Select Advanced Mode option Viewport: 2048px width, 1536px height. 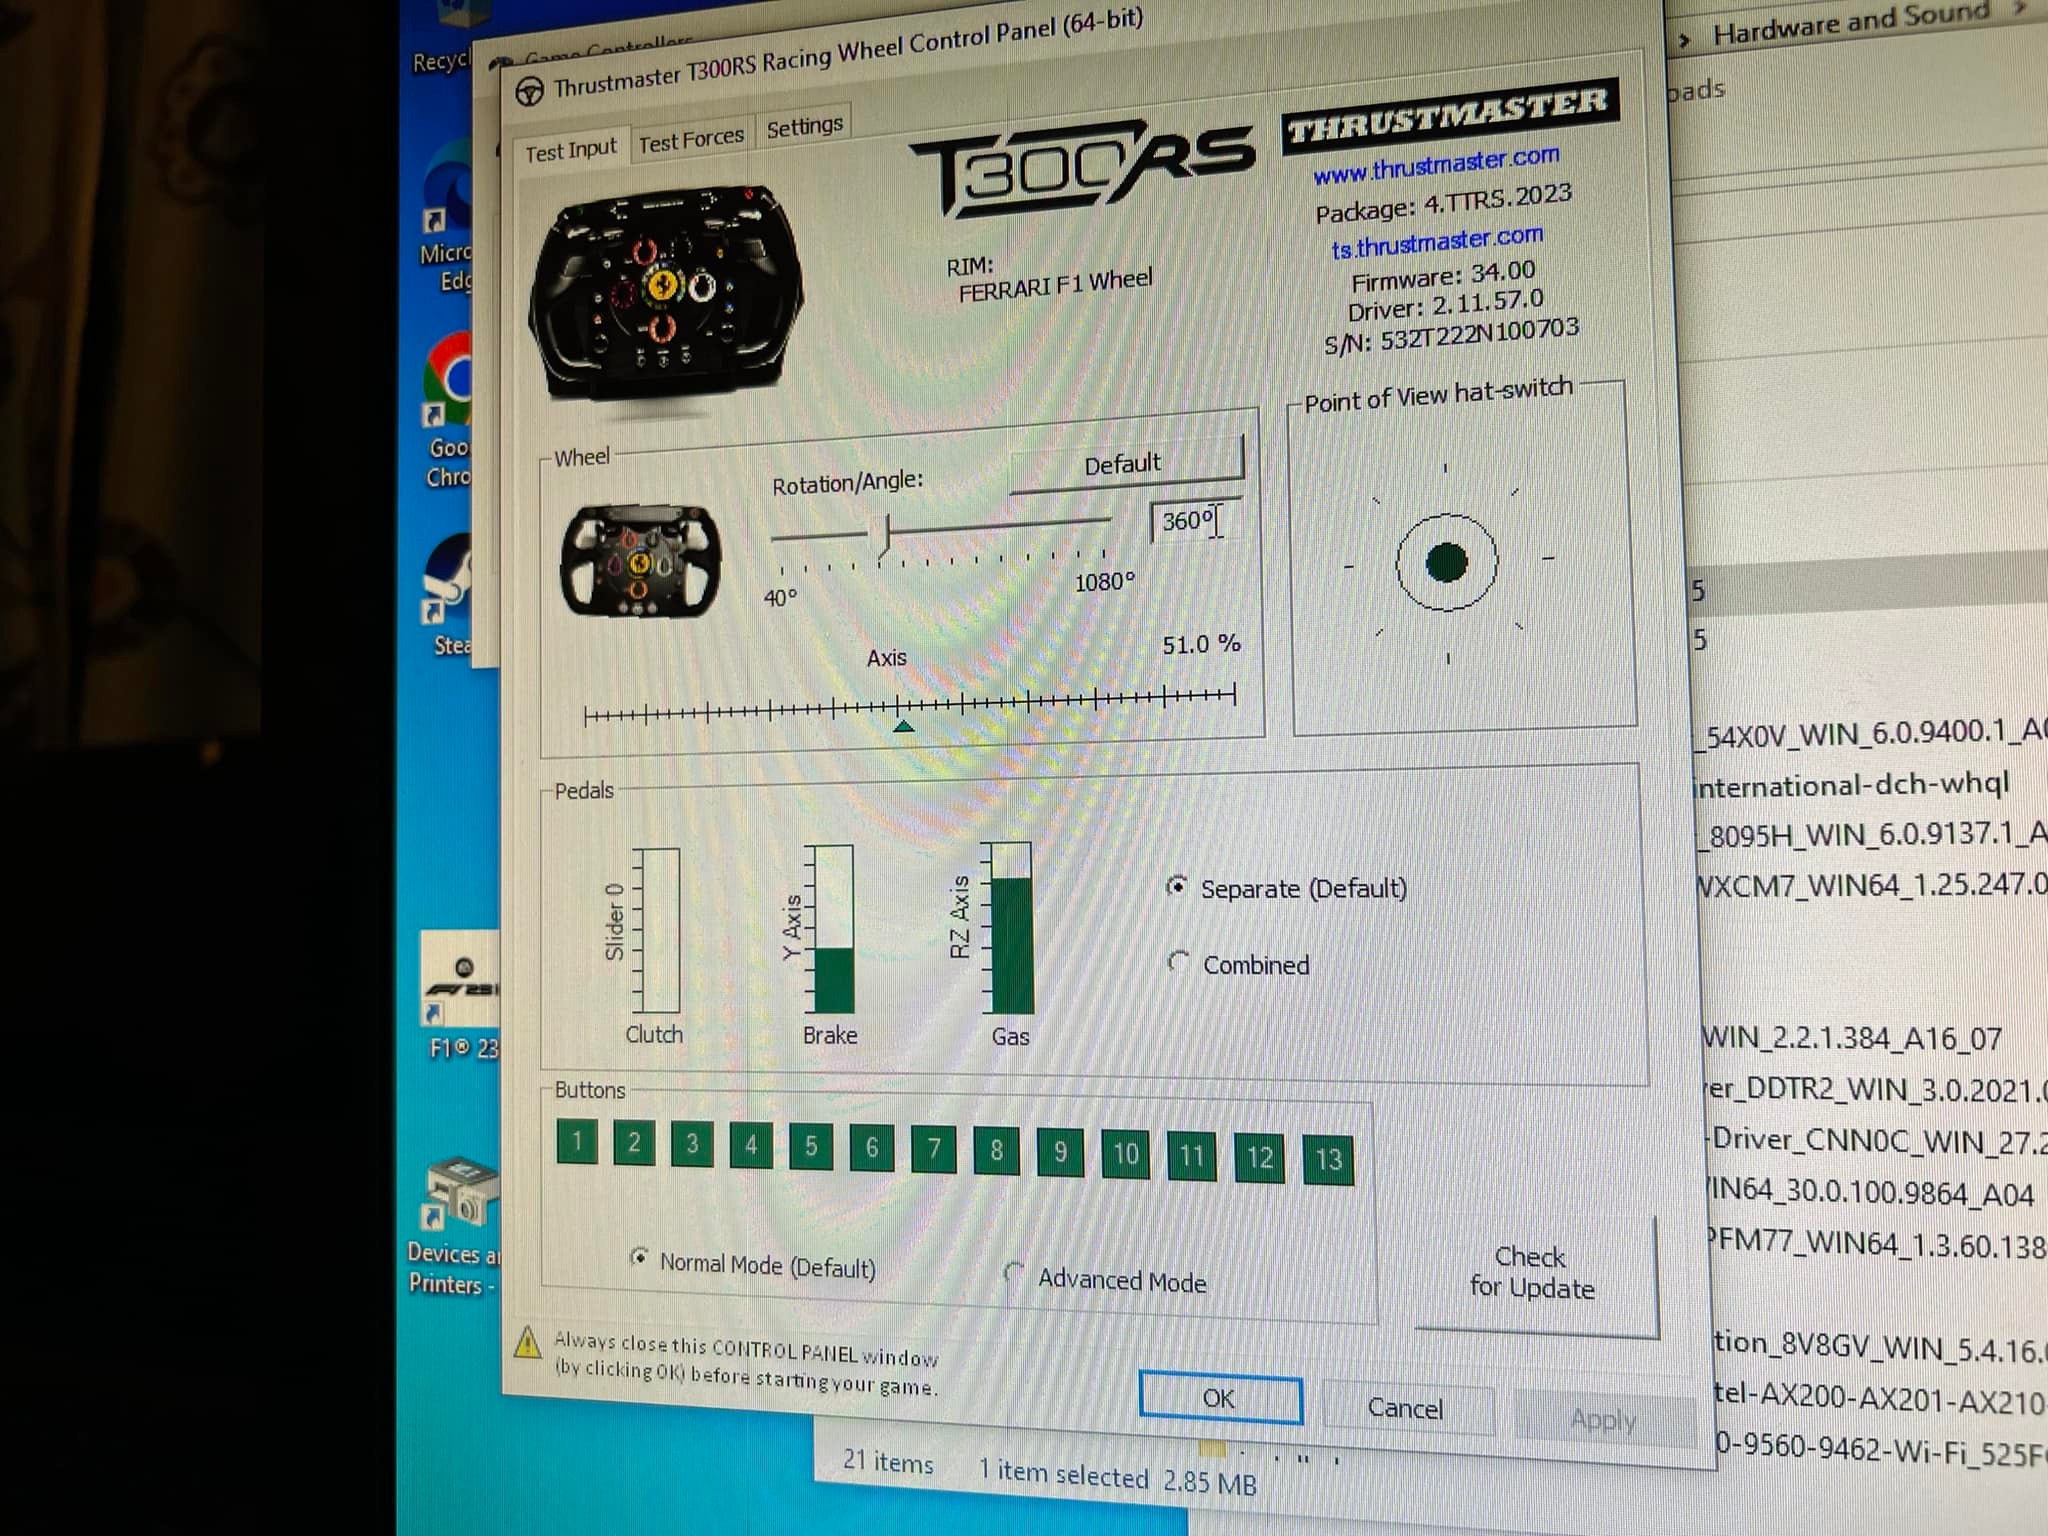click(x=1105, y=1278)
